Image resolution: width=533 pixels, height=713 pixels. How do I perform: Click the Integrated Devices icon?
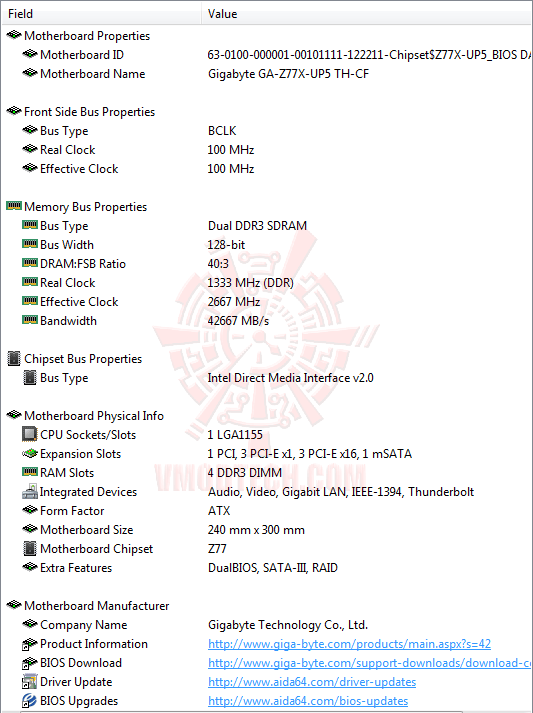coord(30,491)
